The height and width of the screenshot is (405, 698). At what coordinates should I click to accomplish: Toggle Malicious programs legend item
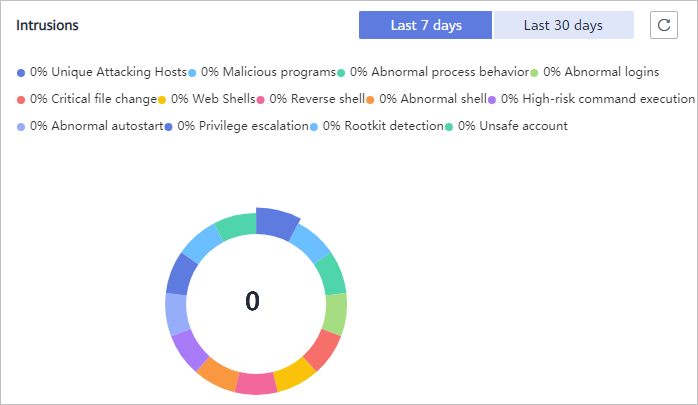[262, 72]
